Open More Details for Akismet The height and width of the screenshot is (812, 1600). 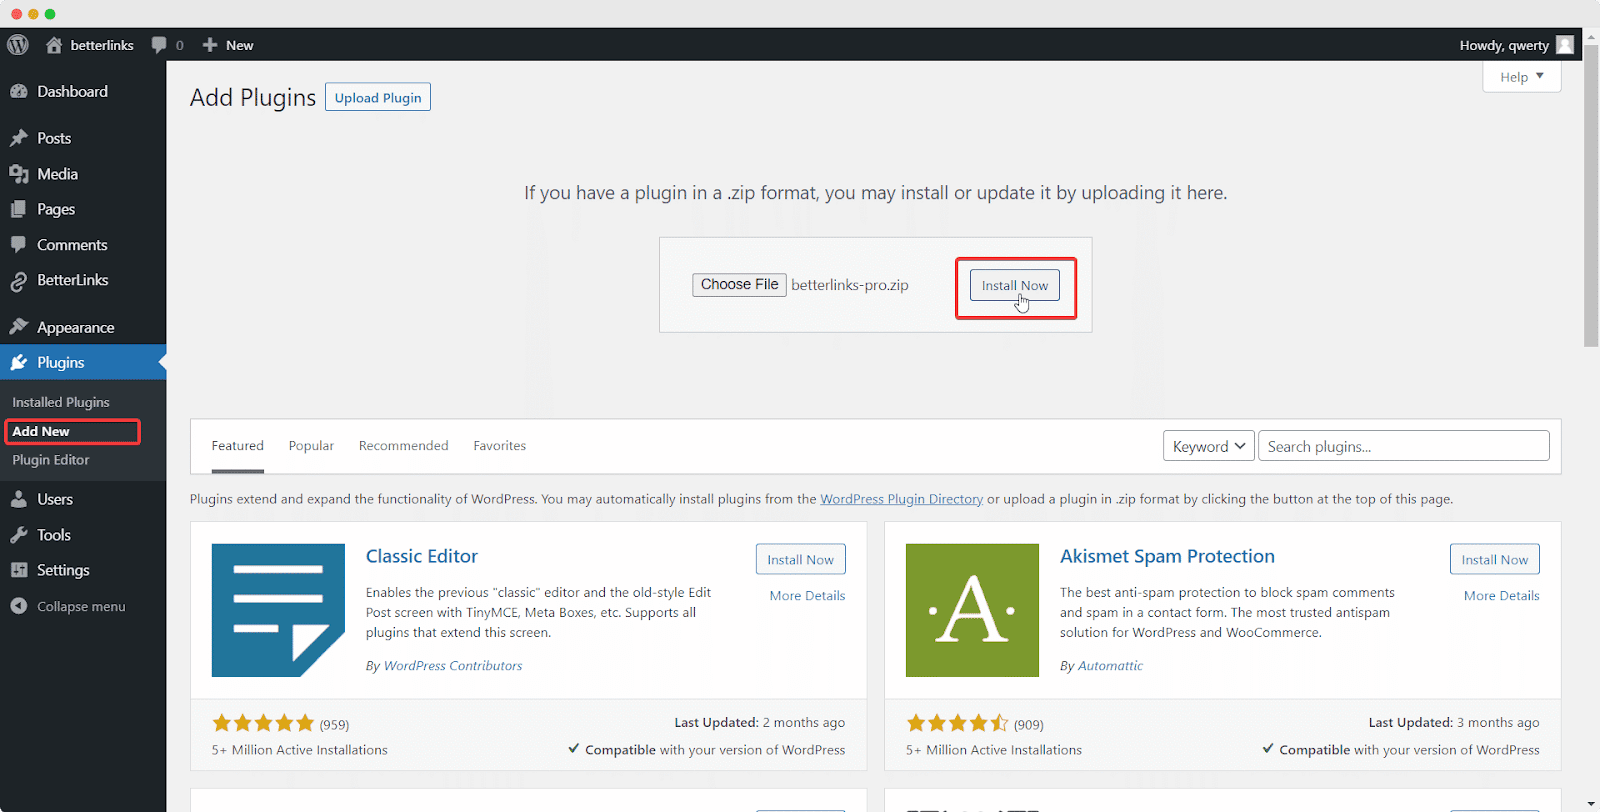[1502, 595]
